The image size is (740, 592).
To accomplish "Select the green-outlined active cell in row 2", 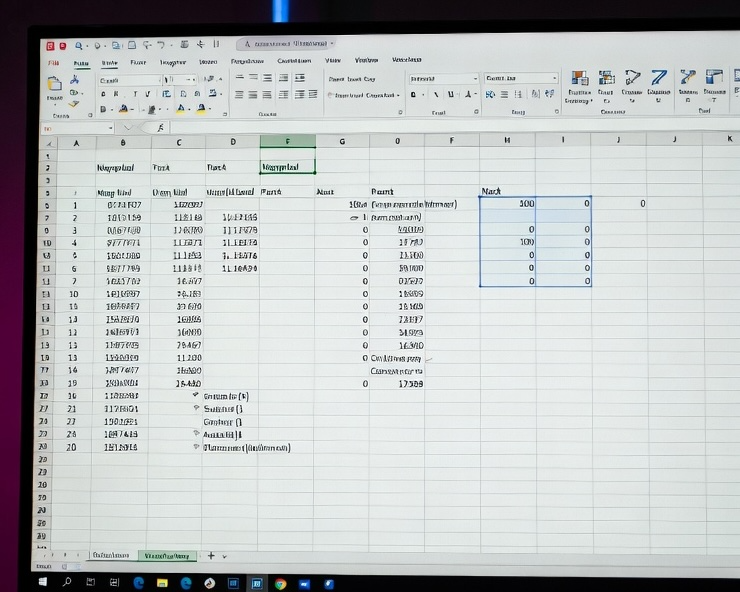I will (287, 167).
